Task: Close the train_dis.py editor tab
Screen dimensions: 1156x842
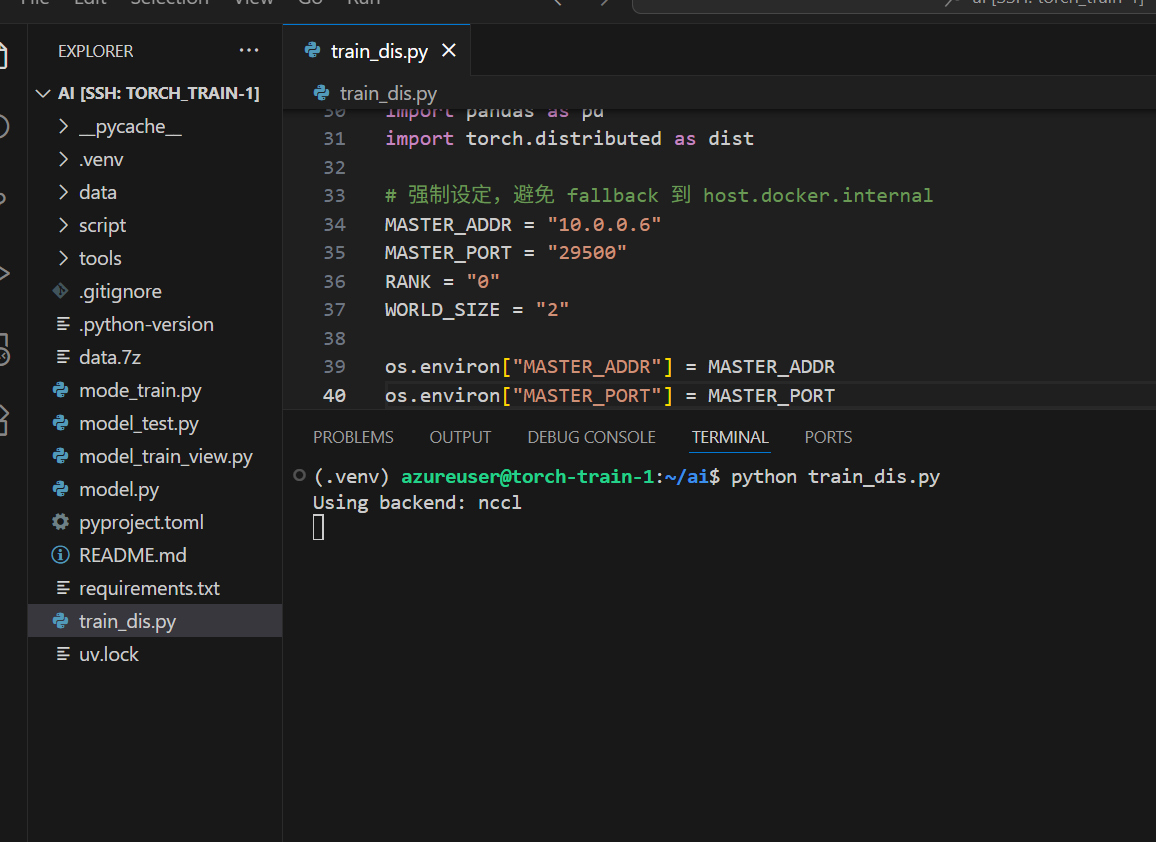Action: tap(449, 51)
